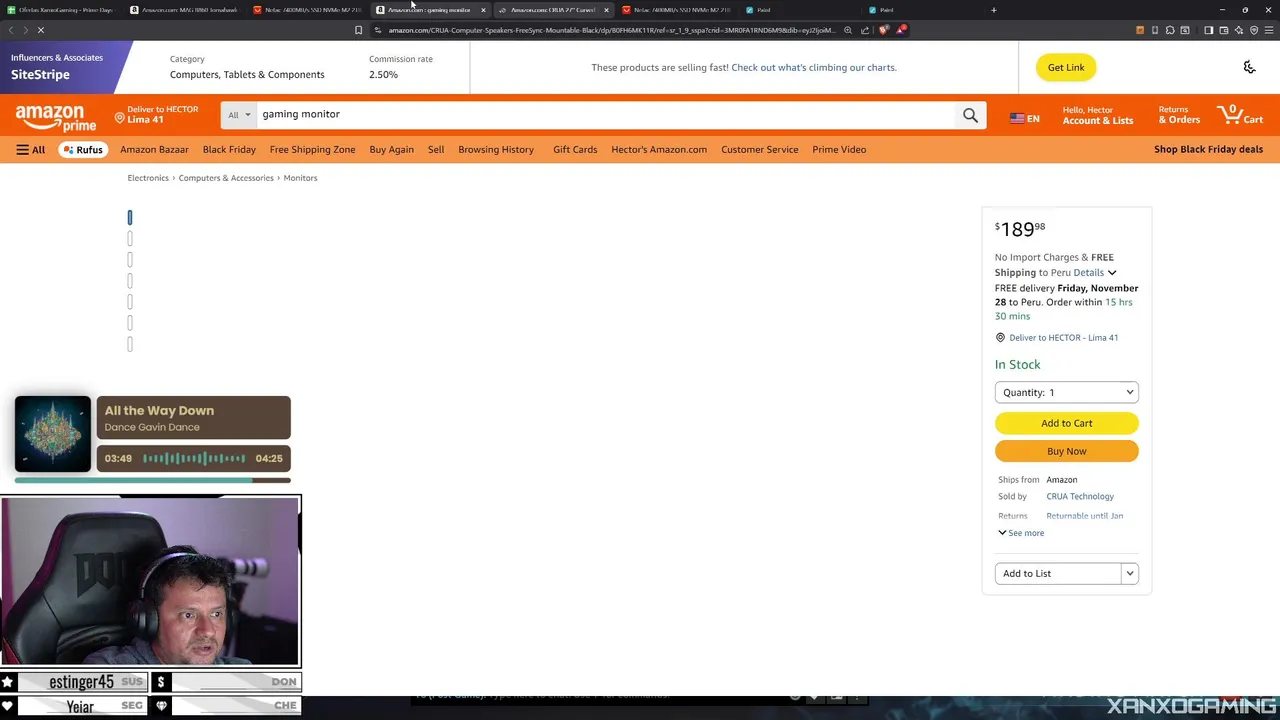Open Black Friday nav item

(229, 150)
